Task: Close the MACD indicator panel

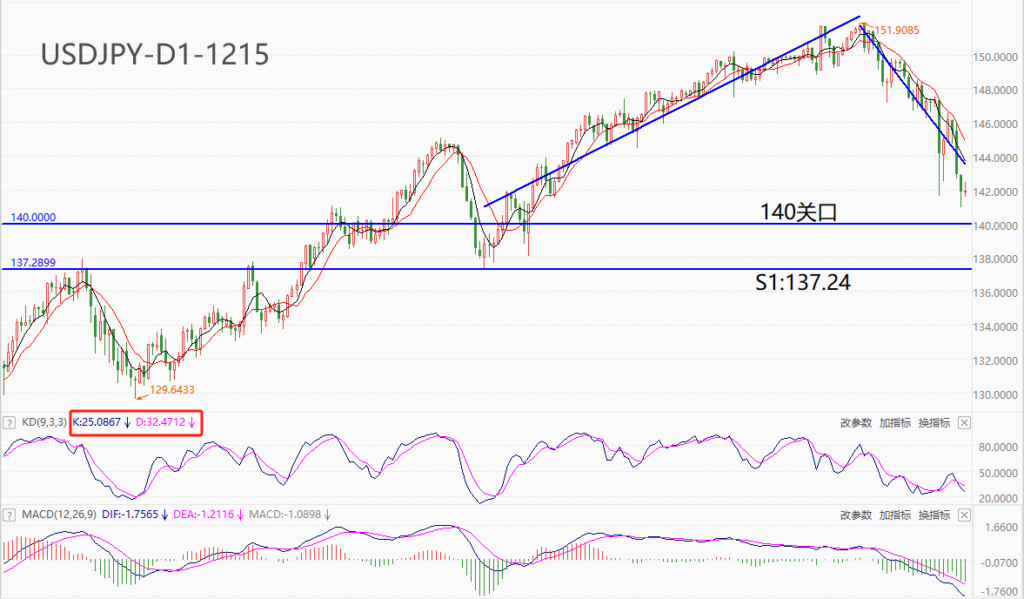Action: (964, 515)
